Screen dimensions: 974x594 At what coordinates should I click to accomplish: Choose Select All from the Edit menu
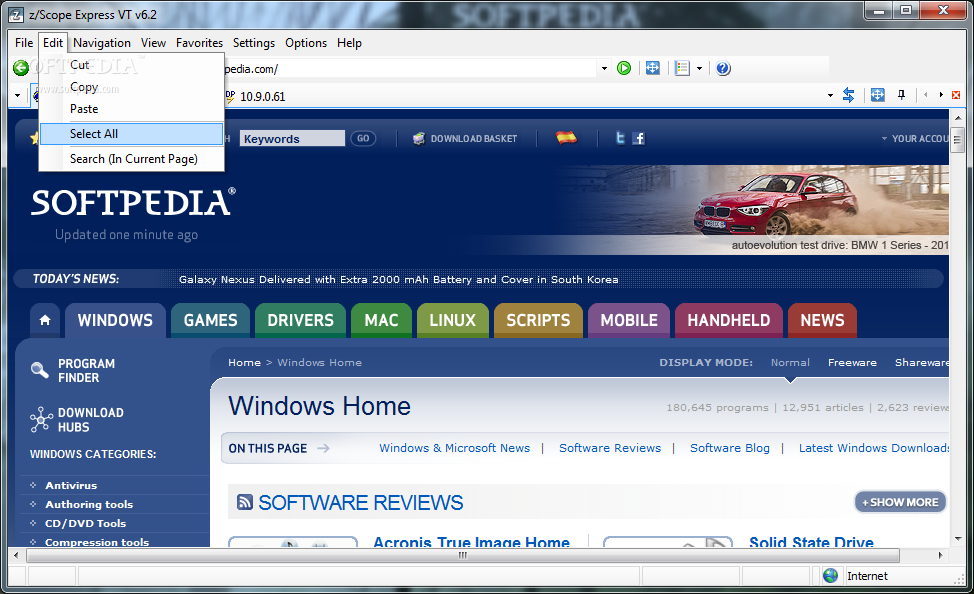pyautogui.click(x=131, y=134)
